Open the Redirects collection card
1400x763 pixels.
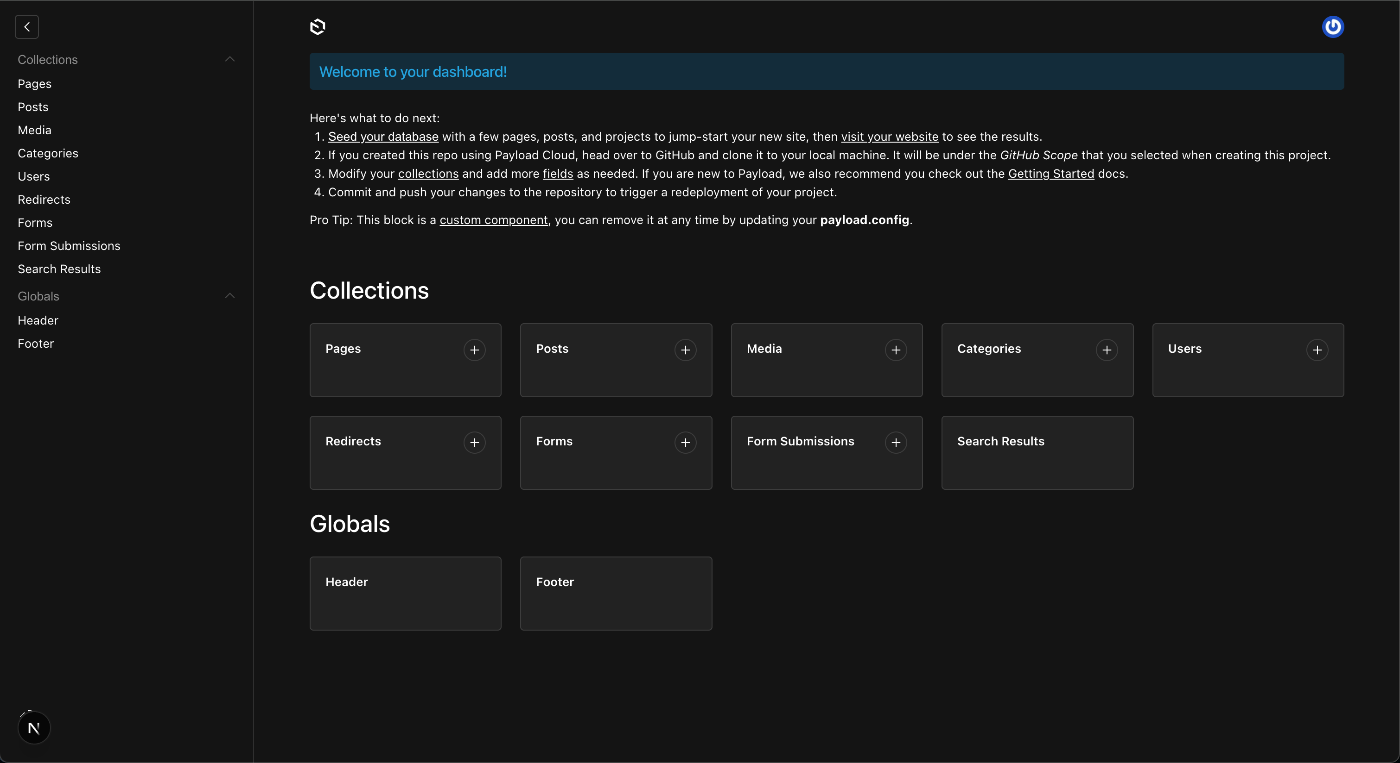[406, 453]
